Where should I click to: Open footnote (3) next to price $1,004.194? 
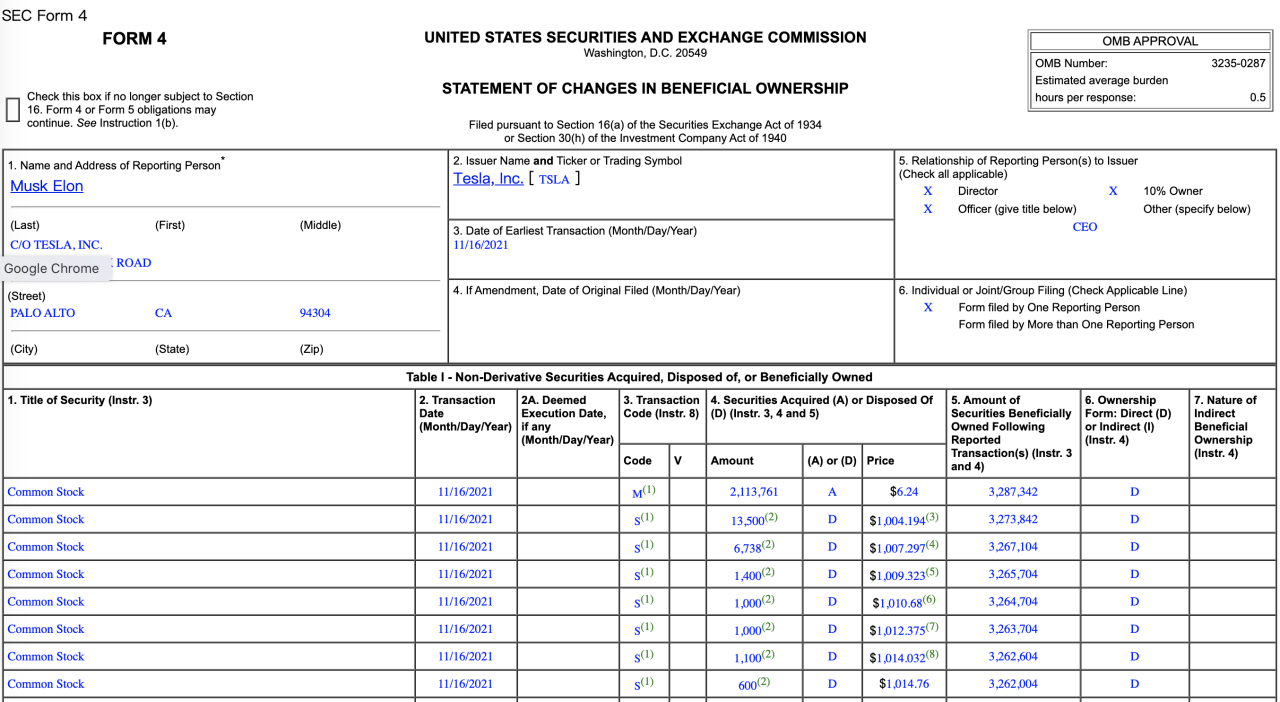point(931,517)
